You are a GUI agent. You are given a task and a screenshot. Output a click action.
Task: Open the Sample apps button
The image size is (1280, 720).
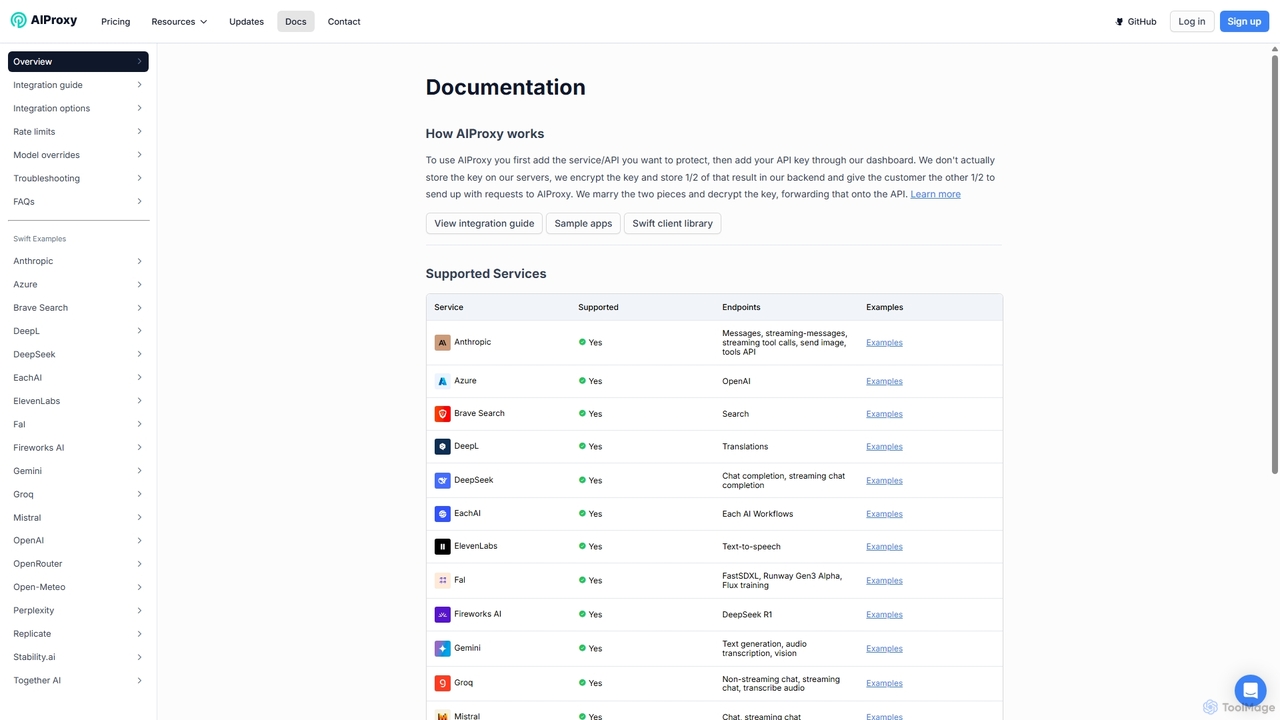tap(583, 223)
